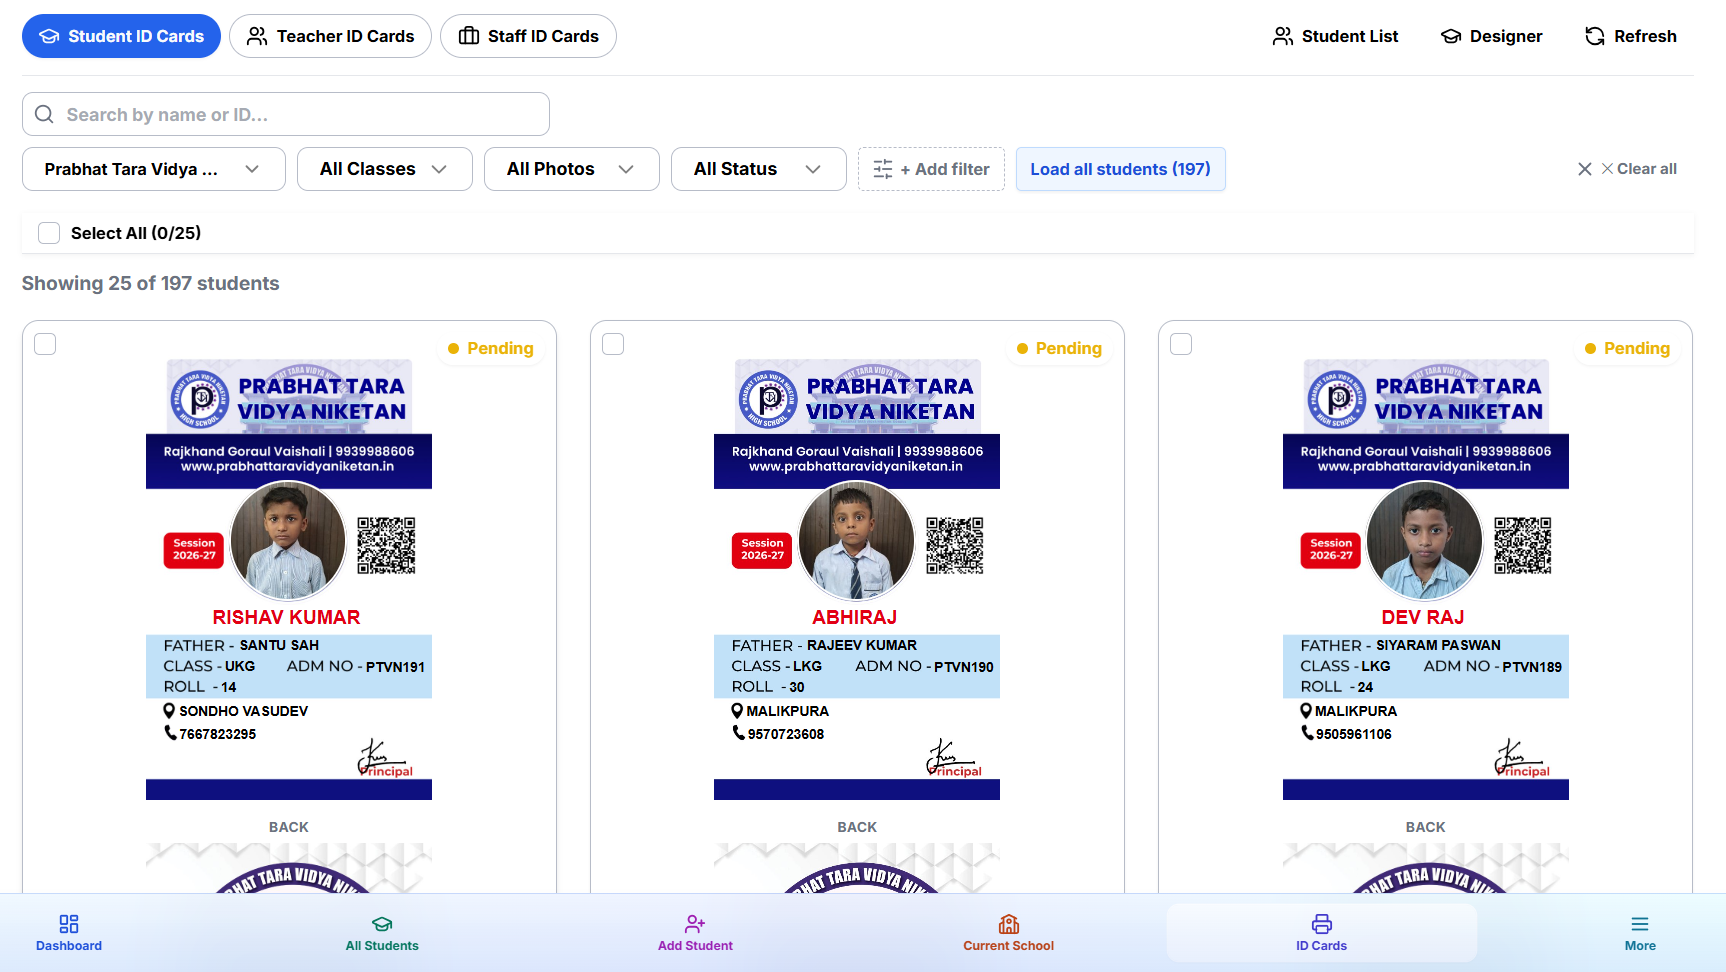This screenshot has height=972, width=1726.
Task: Open Current School in bottom navigation
Action: [x=1008, y=933]
